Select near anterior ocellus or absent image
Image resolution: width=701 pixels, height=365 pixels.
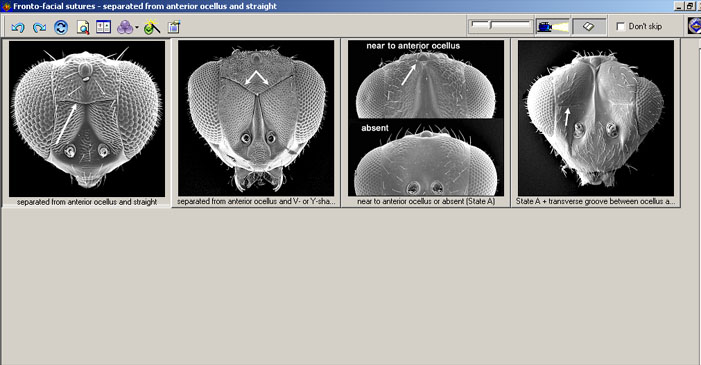click(x=426, y=119)
